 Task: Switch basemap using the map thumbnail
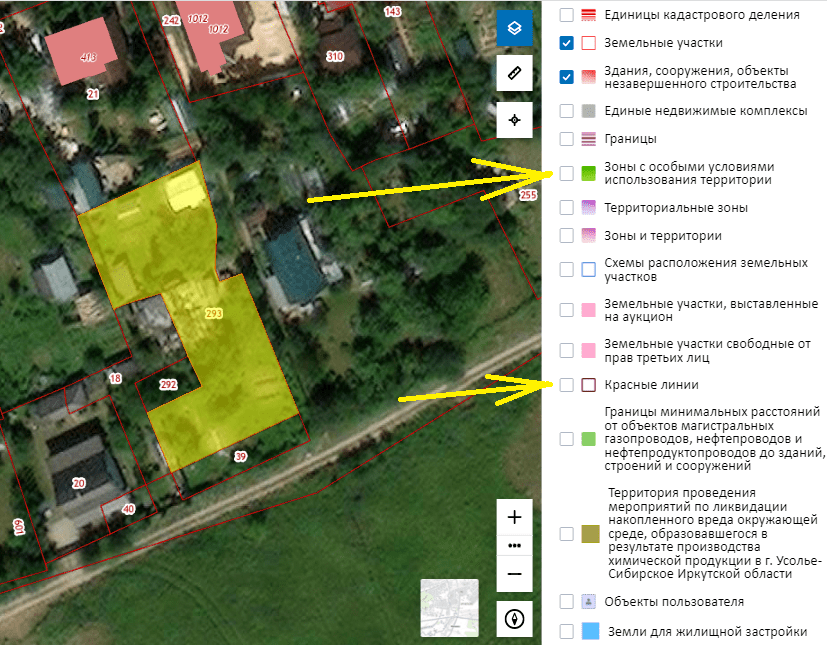[449, 606]
